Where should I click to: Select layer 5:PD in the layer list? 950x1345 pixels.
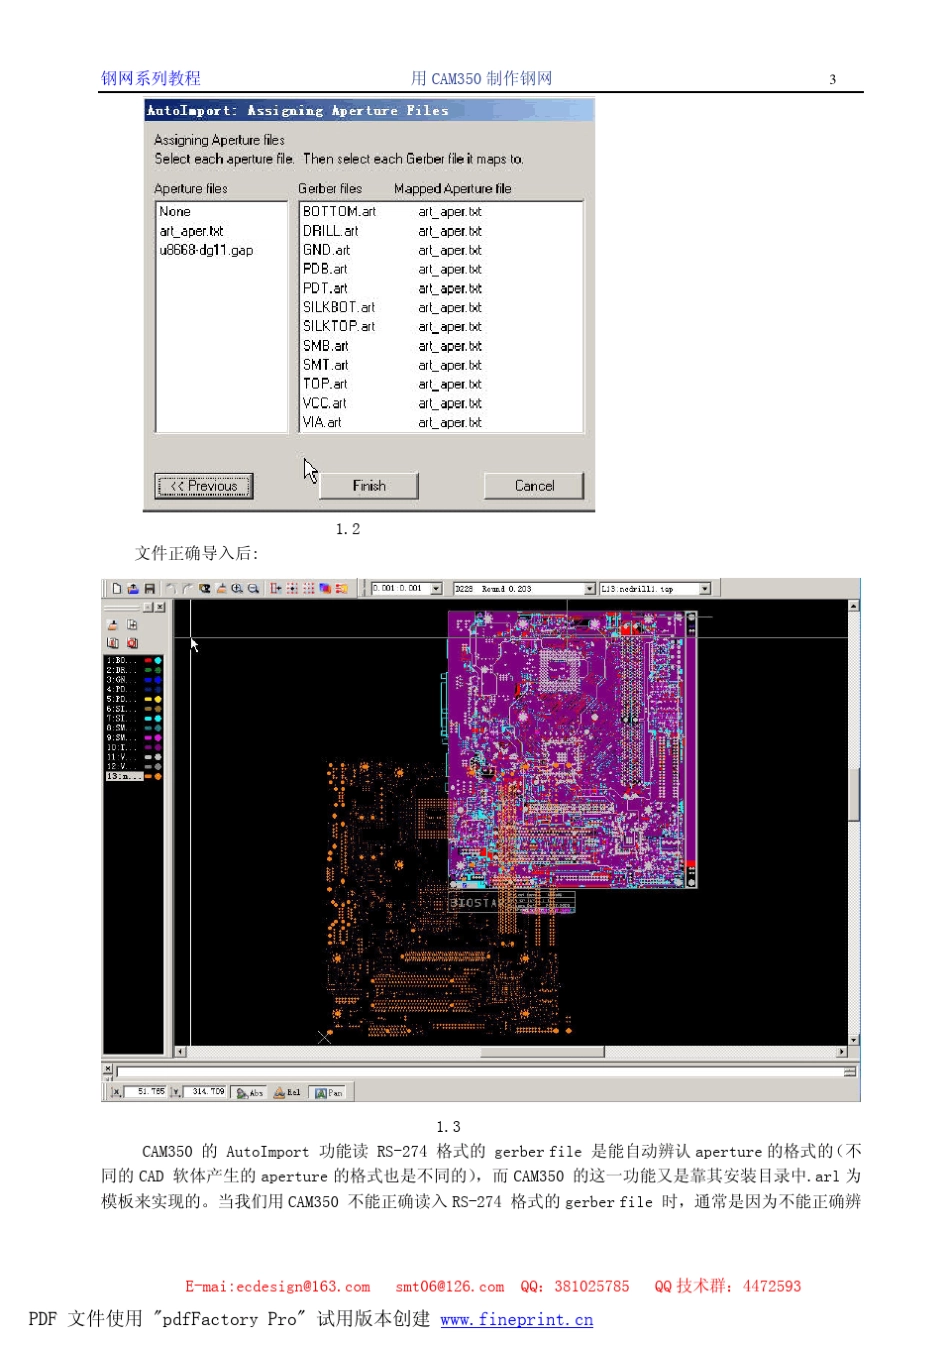tap(123, 699)
